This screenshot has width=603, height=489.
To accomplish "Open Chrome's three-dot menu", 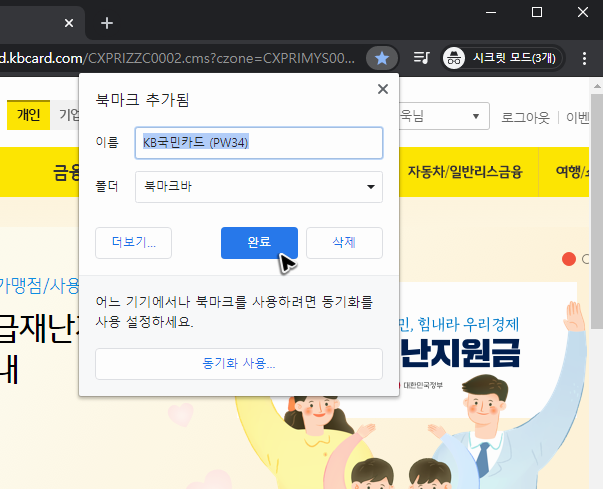I will point(584,58).
